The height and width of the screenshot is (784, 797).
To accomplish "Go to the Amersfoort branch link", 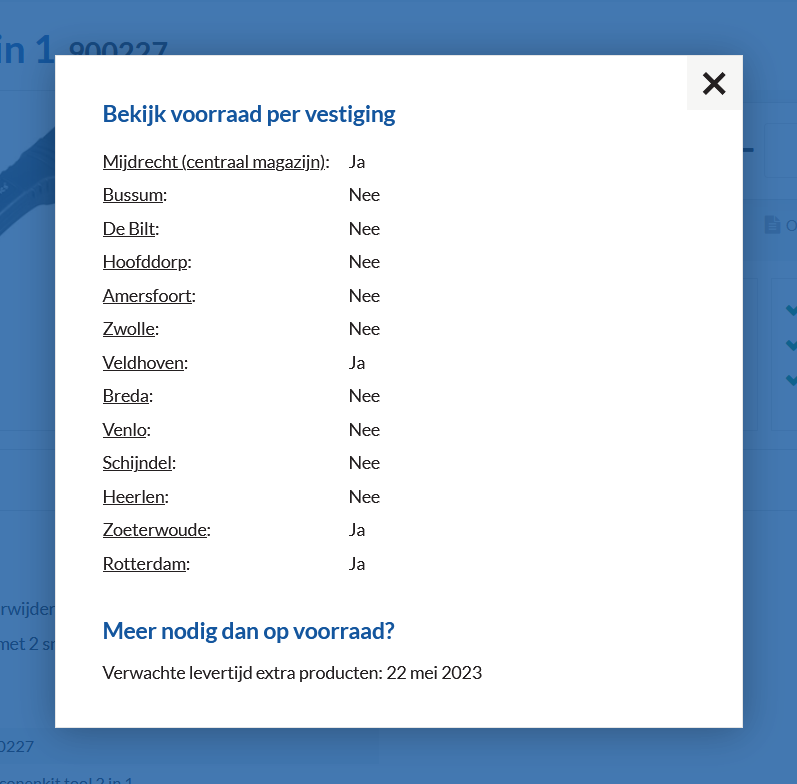I will click(x=146, y=296).
